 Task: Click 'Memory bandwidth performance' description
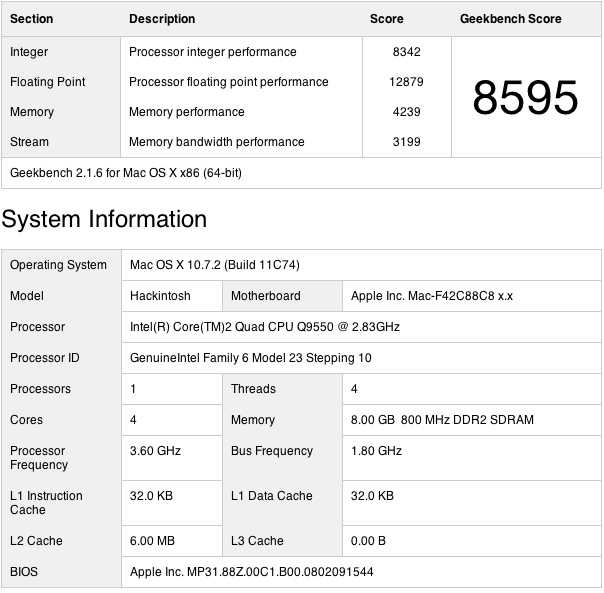(x=216, y=142)
